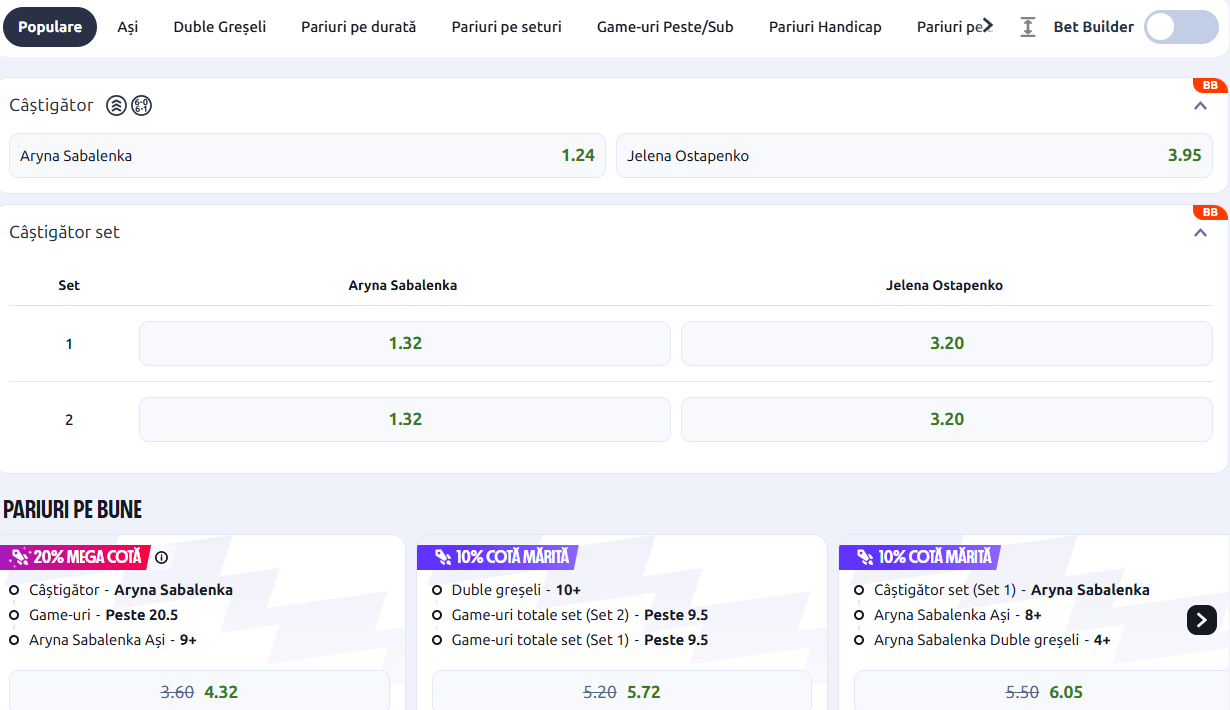This screenshot has width=1230, height=710.
Task: Click BB badge on Câștigător market
Action: (1210, 85)
